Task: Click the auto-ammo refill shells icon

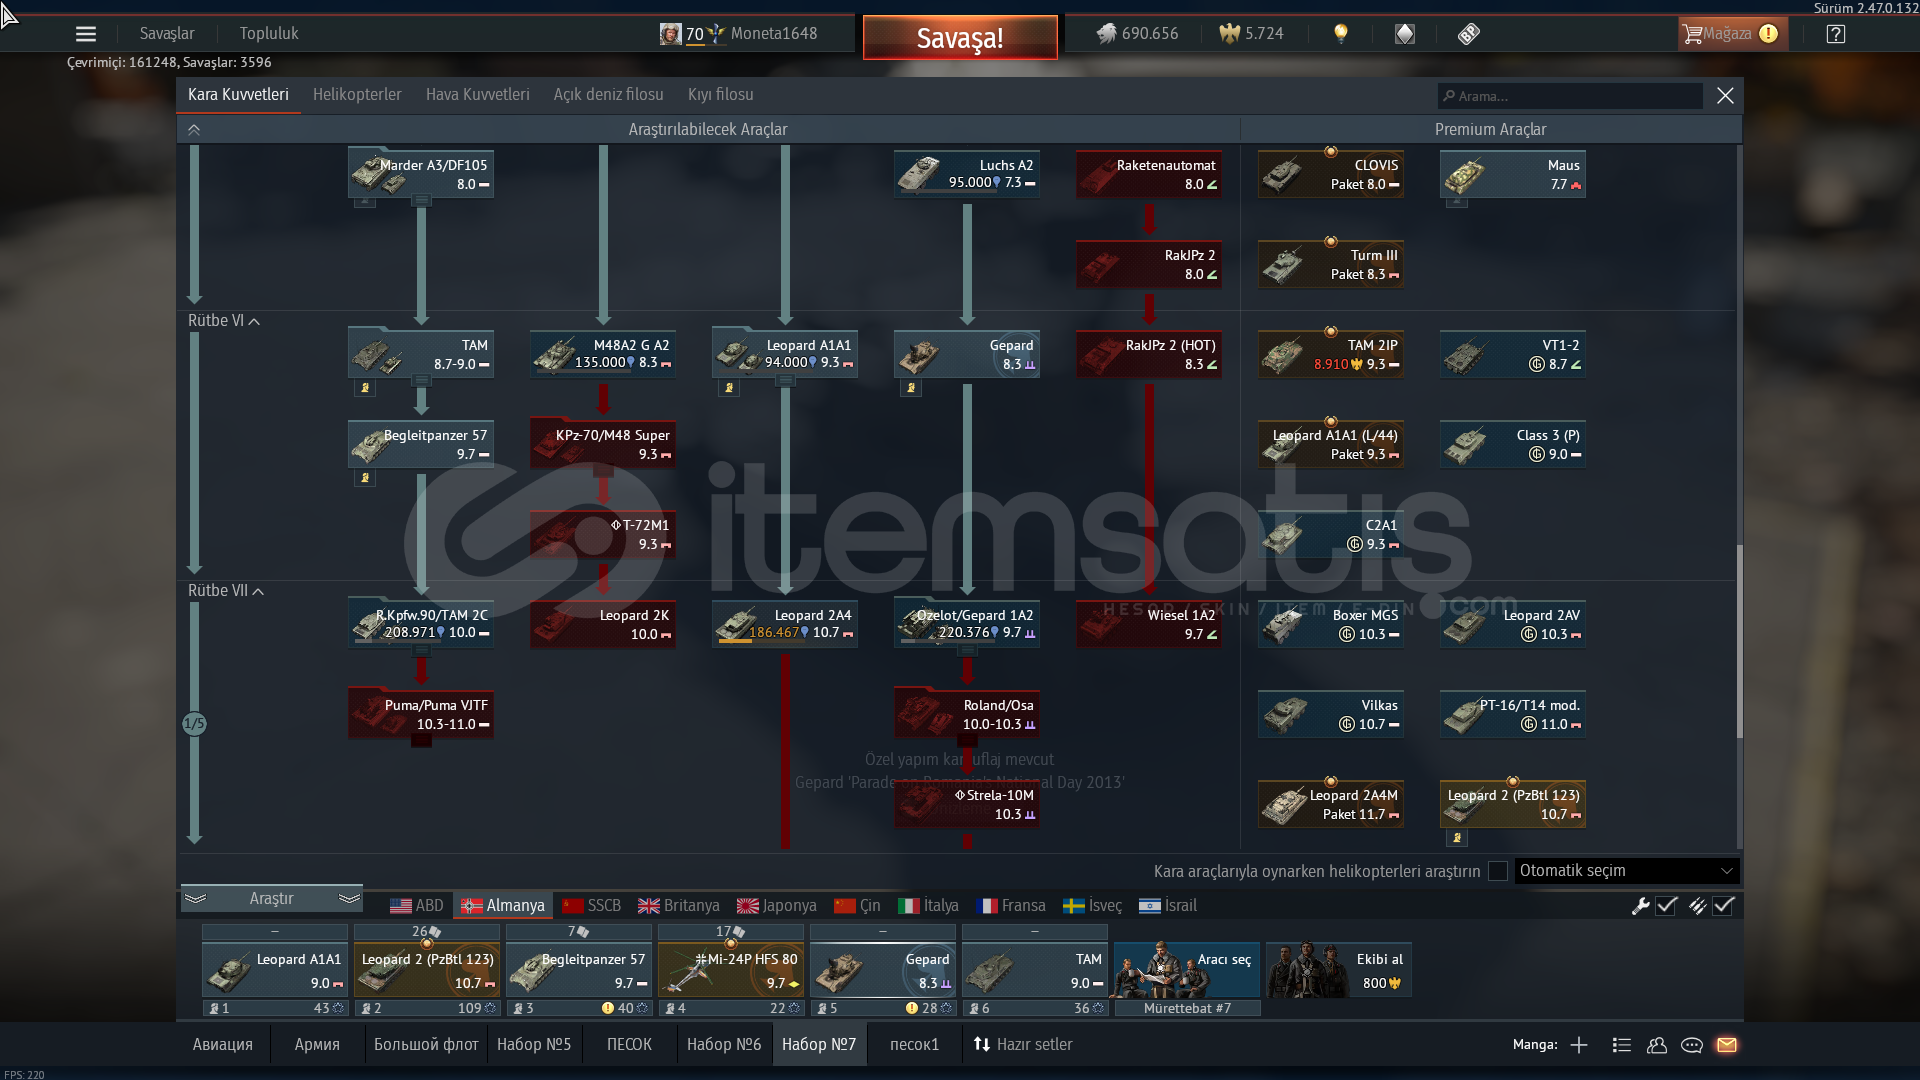Action: click(x=1697, y=906)
